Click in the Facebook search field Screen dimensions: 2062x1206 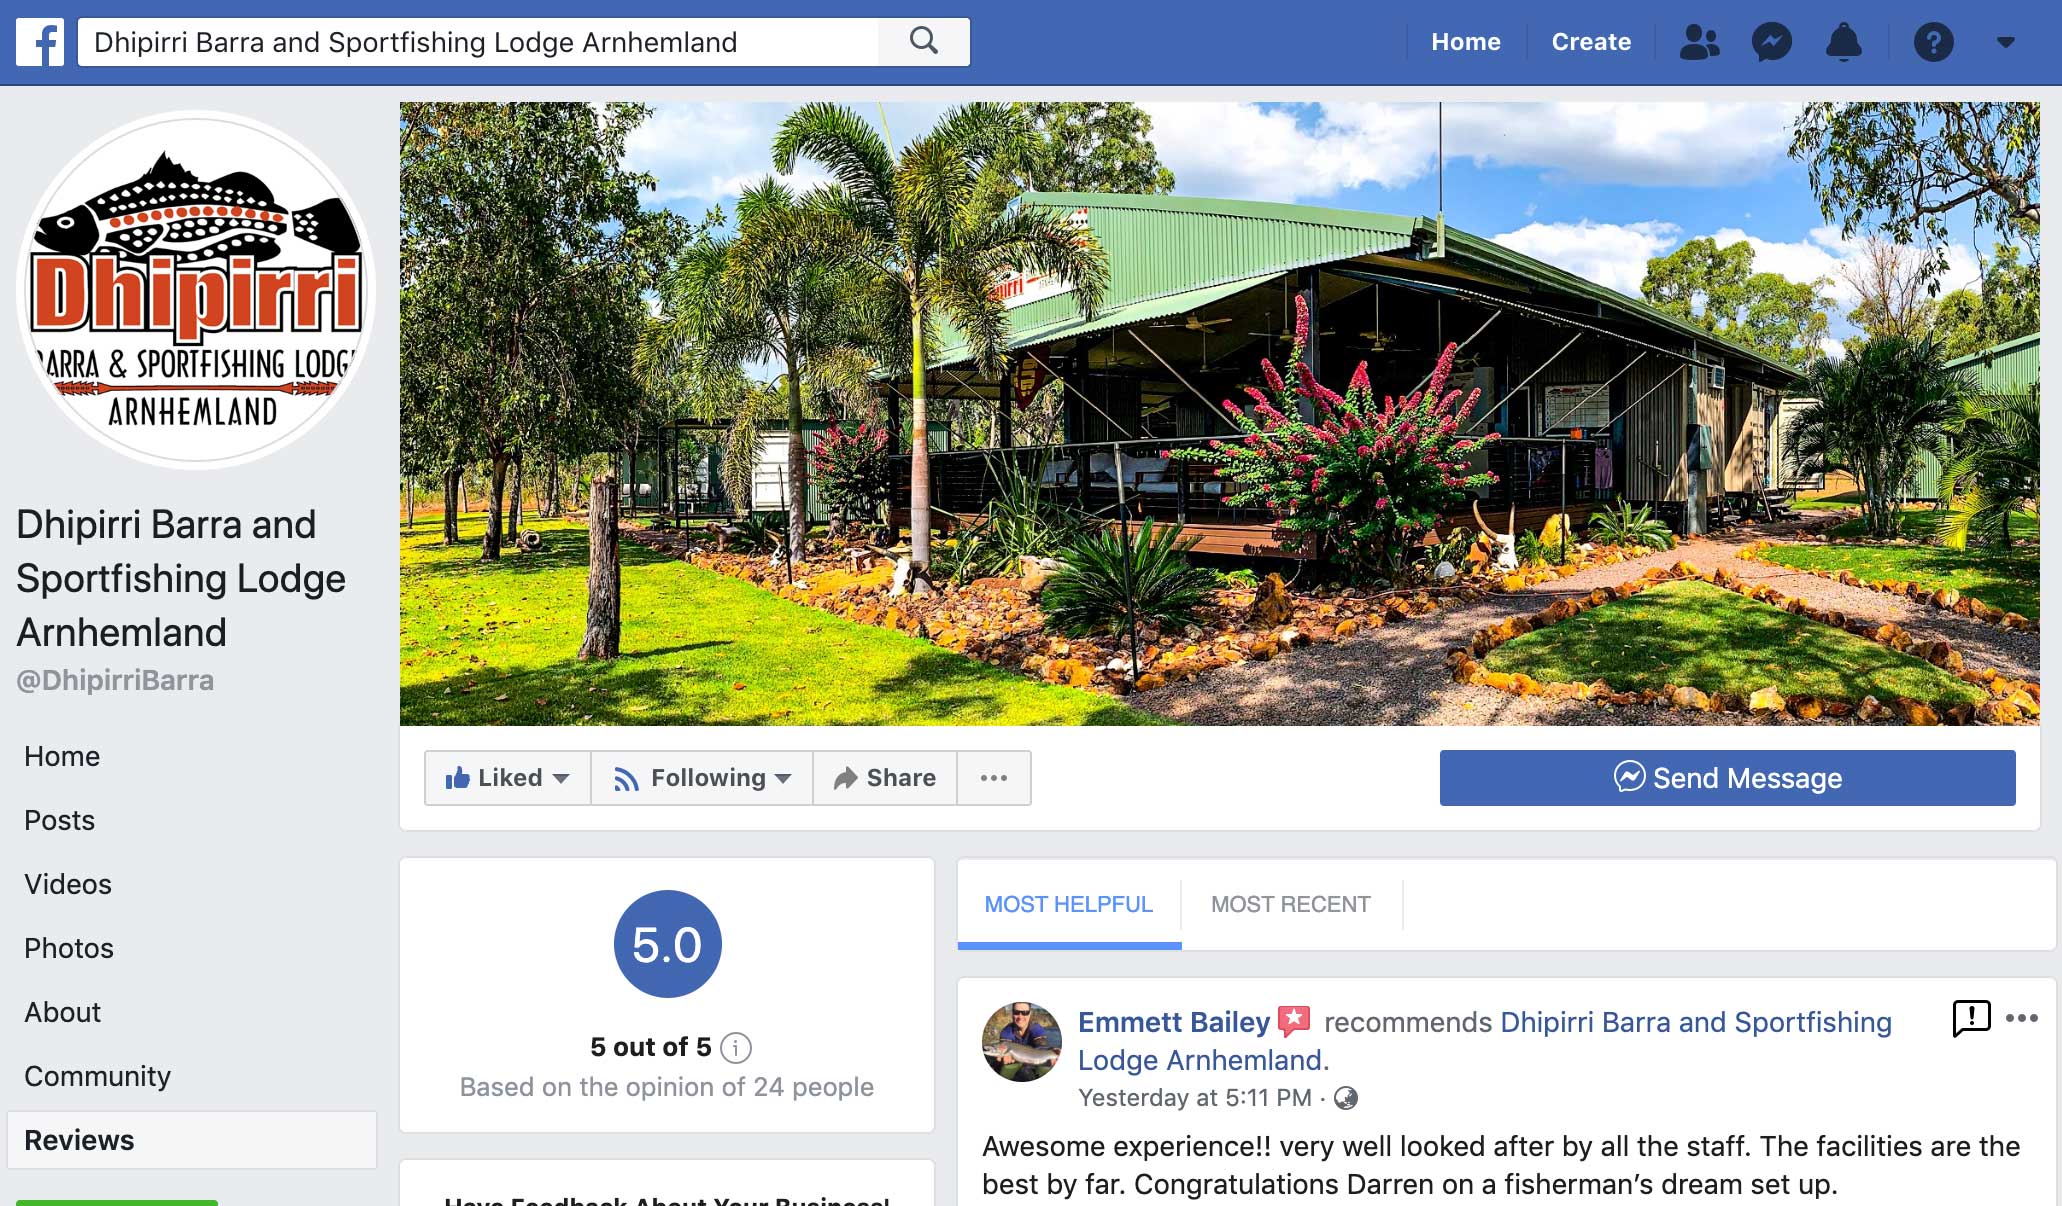point(478,42)
